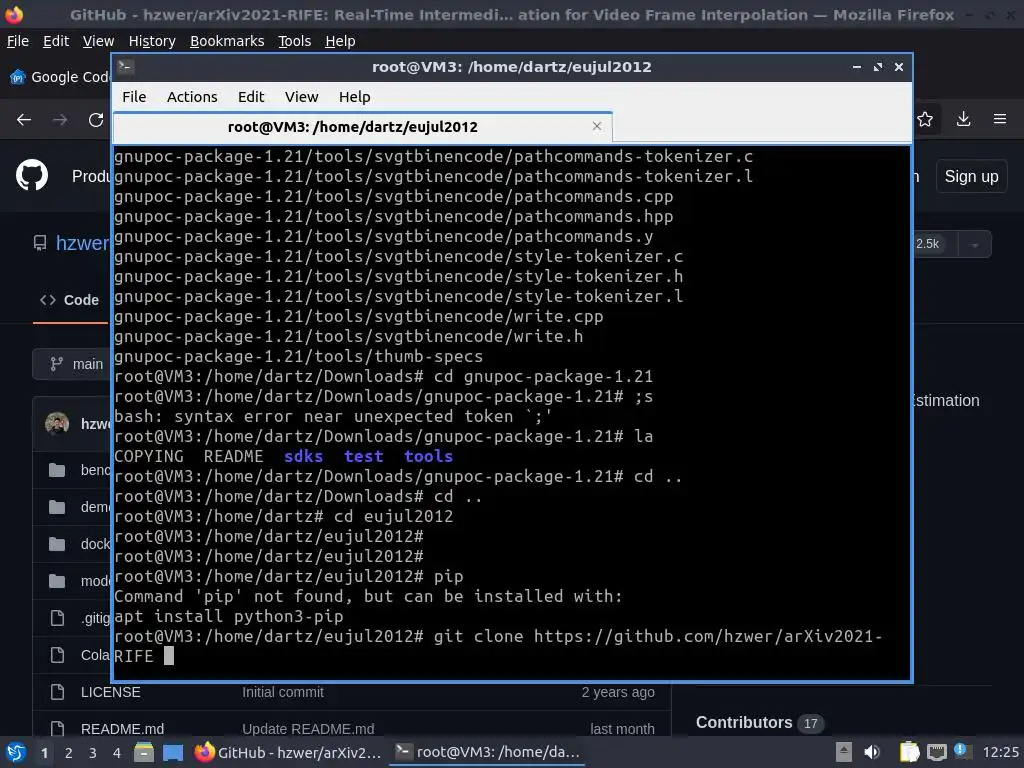
Task: Open the LICENSE file
Action: point(110,692)
